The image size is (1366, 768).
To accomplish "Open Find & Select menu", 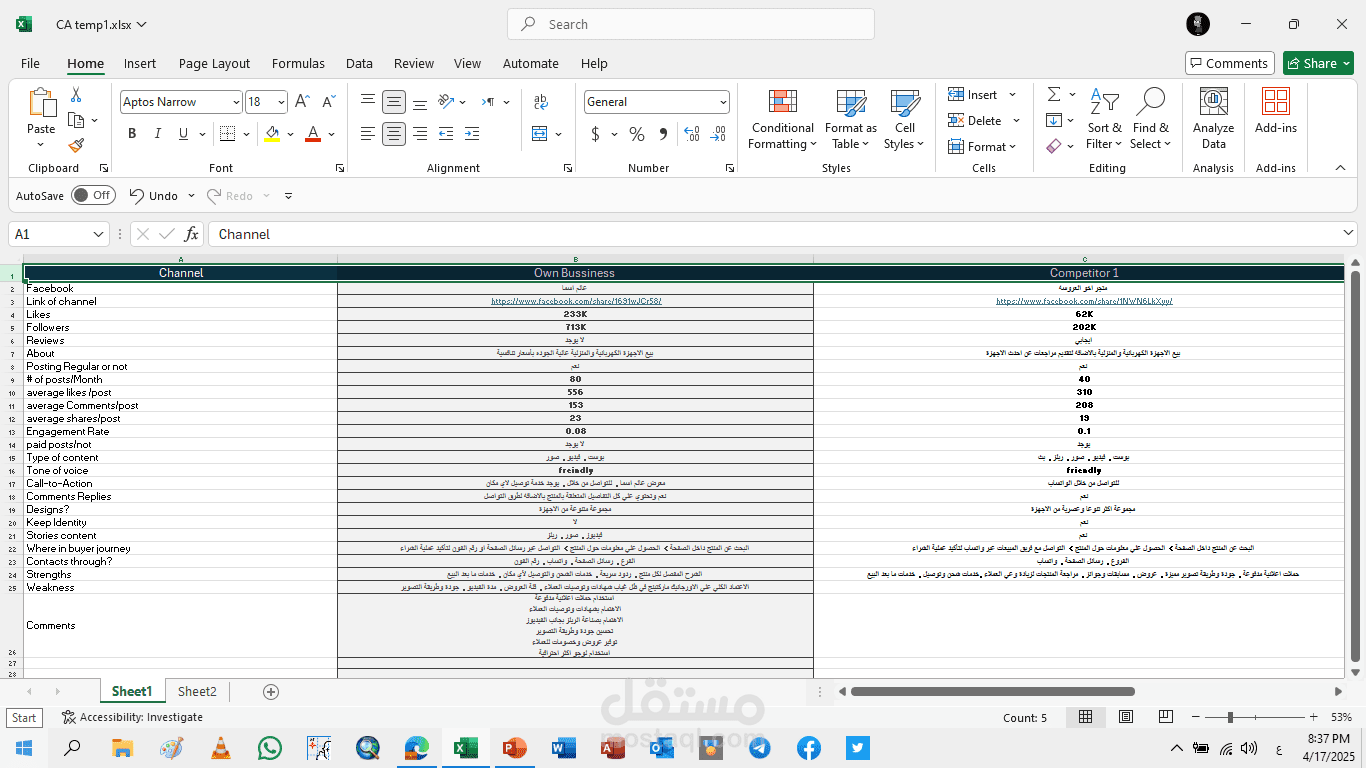I will pos(1151,119).
